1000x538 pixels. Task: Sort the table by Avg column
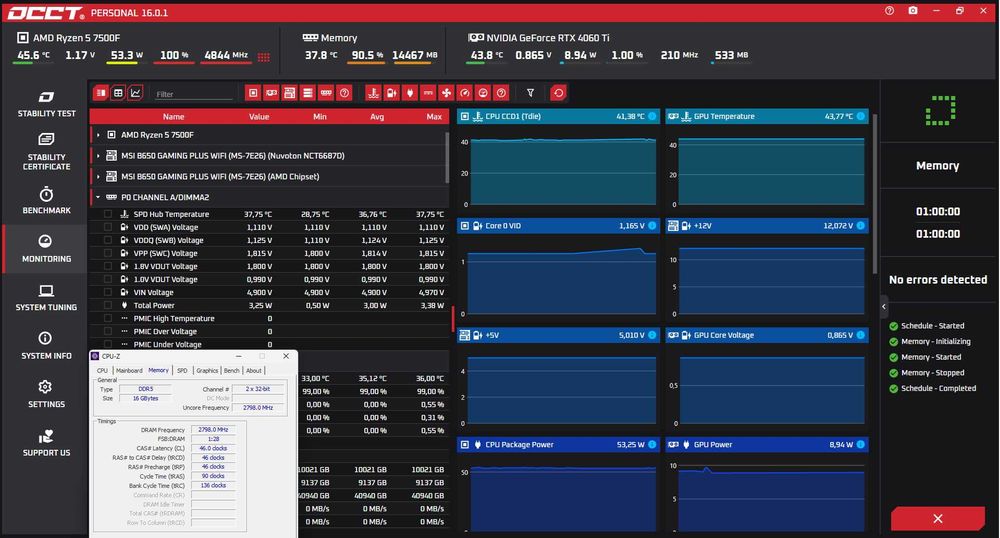pos(377,117)
